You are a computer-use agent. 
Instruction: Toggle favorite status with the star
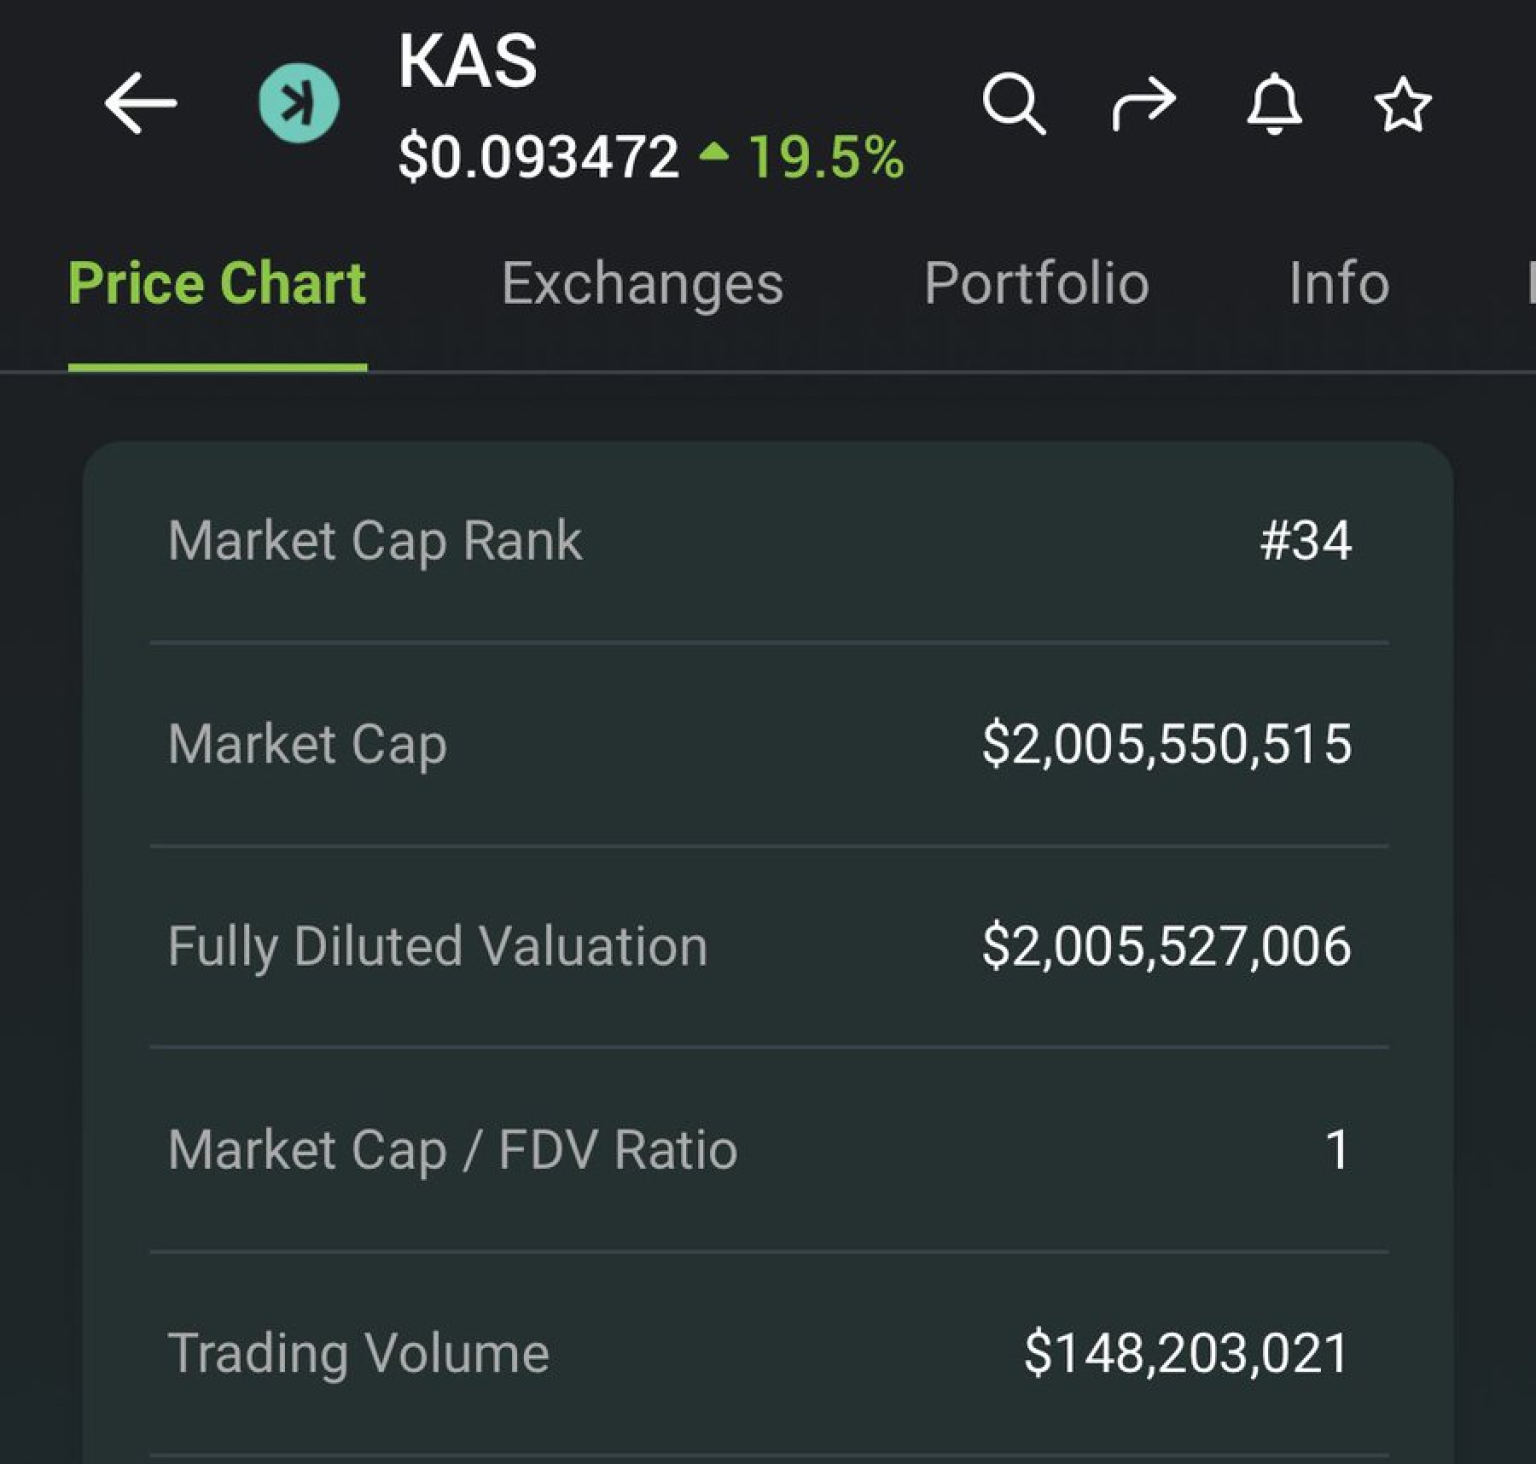1401,104
